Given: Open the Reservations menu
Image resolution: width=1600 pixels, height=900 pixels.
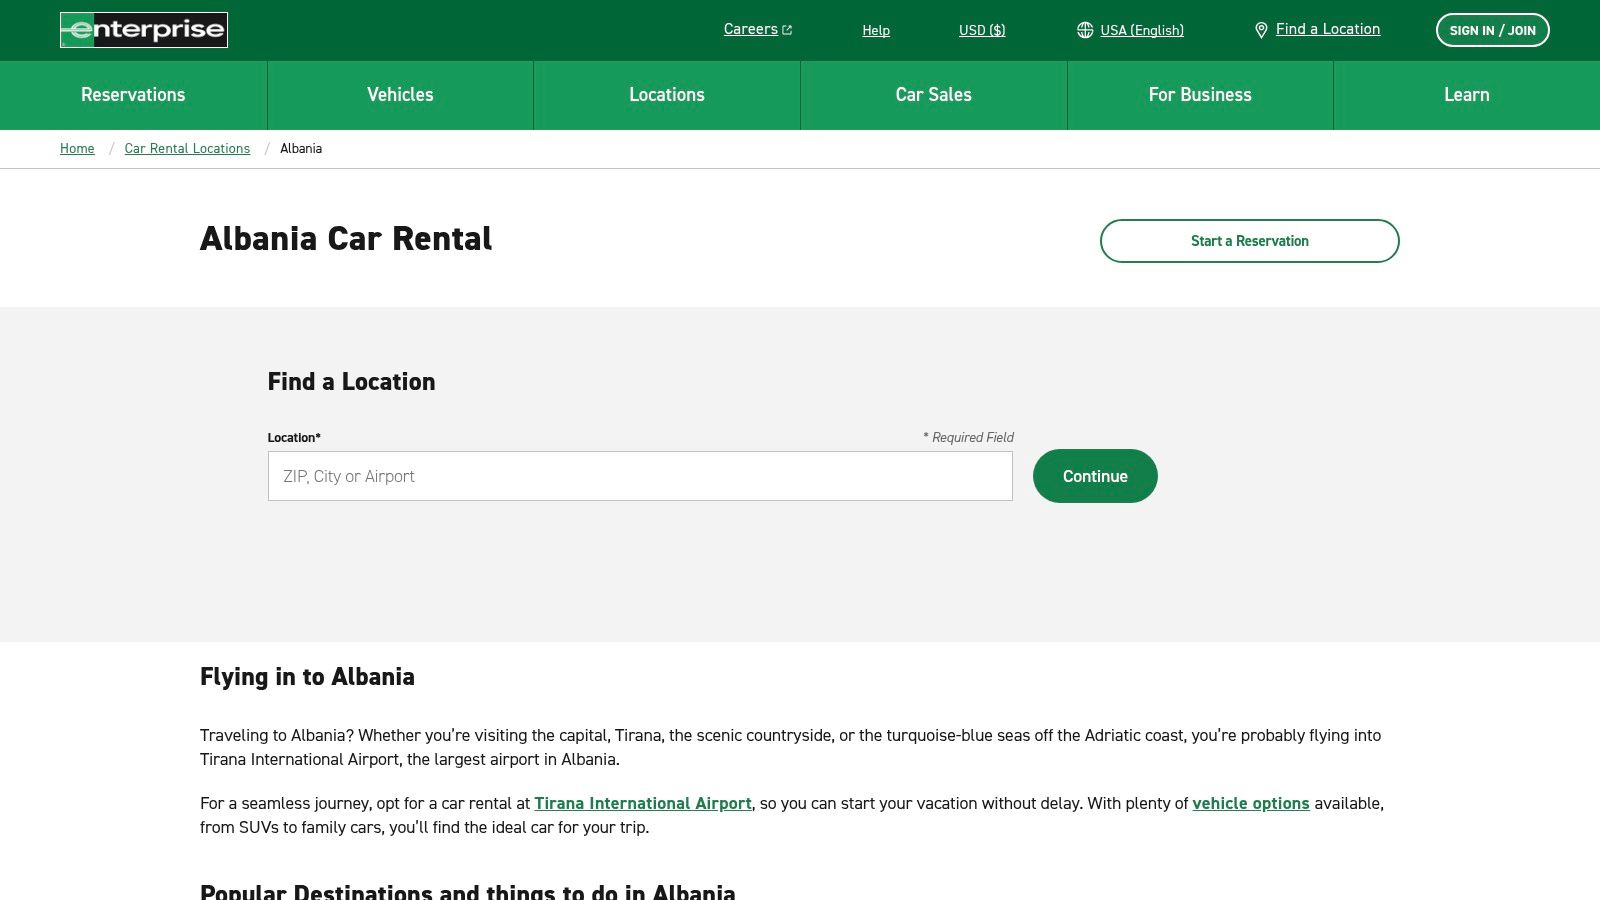Looking at the screenshot, I should pyautogui.click(x=133, y=95).
